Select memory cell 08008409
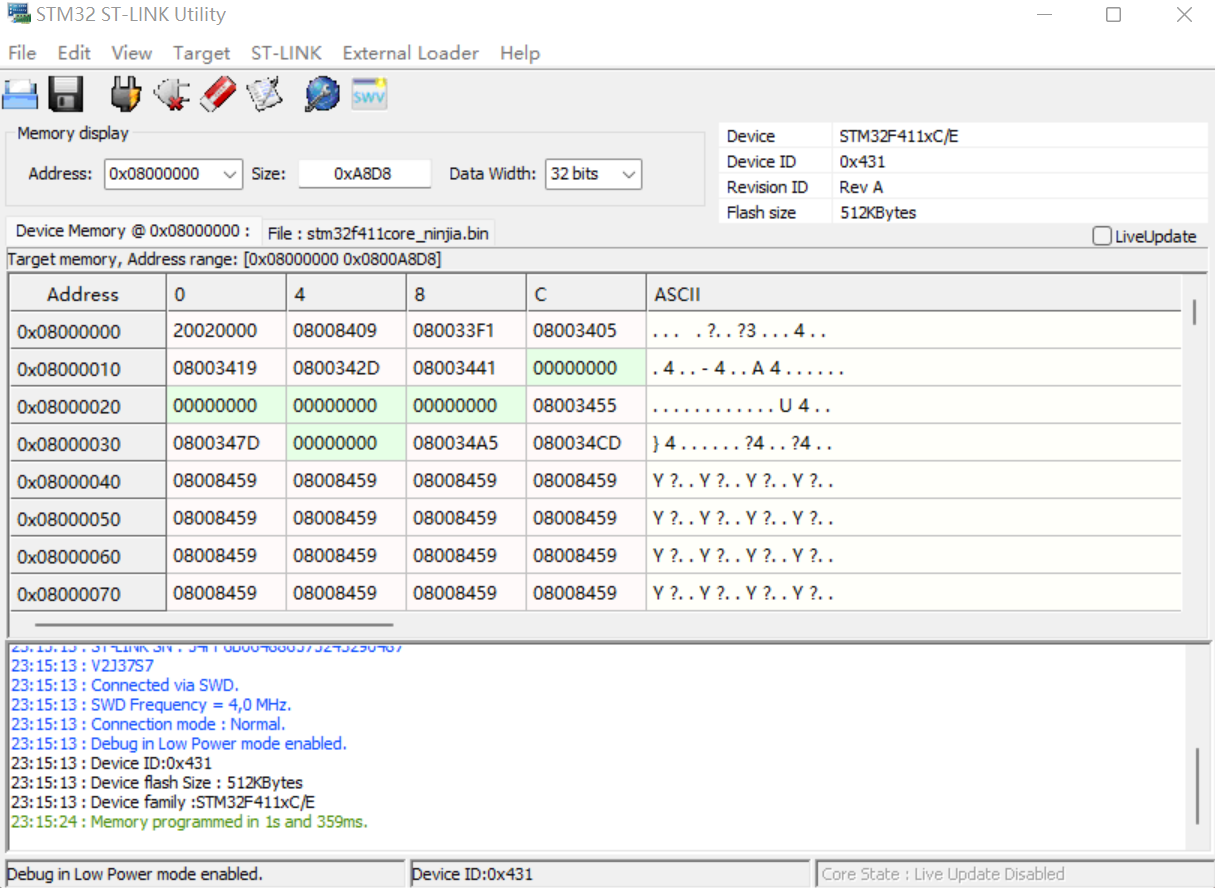Viewport: 1215px width, 888px height. 346,331
